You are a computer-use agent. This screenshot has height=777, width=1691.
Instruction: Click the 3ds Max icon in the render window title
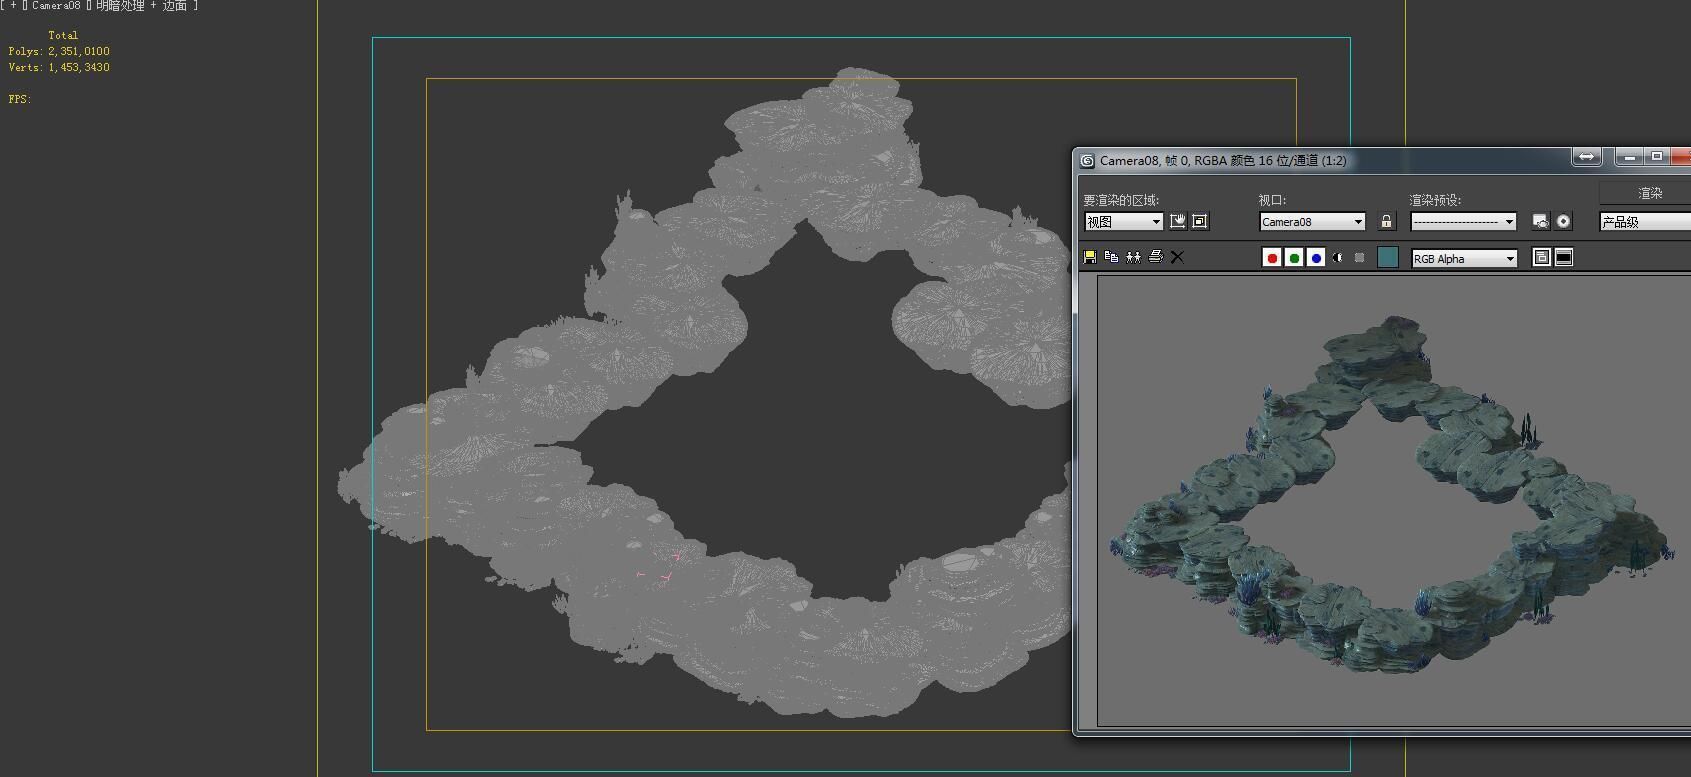[x=1088, y=160]
